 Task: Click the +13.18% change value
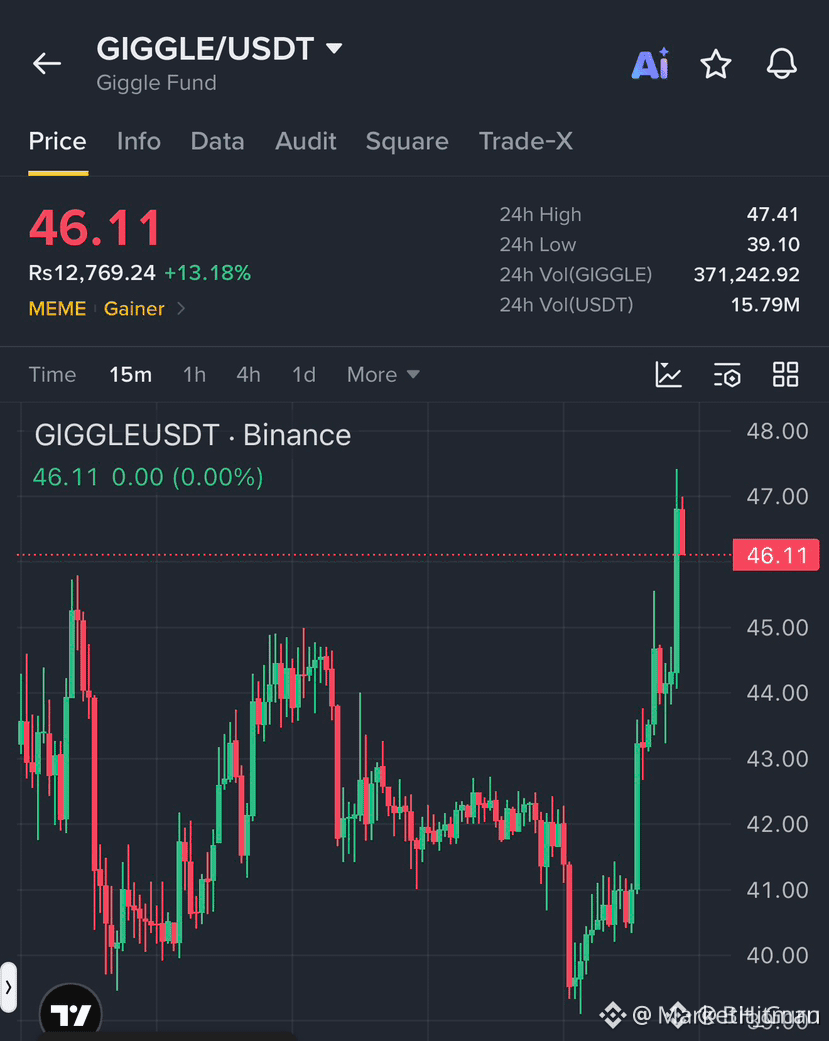click(208, 273)
